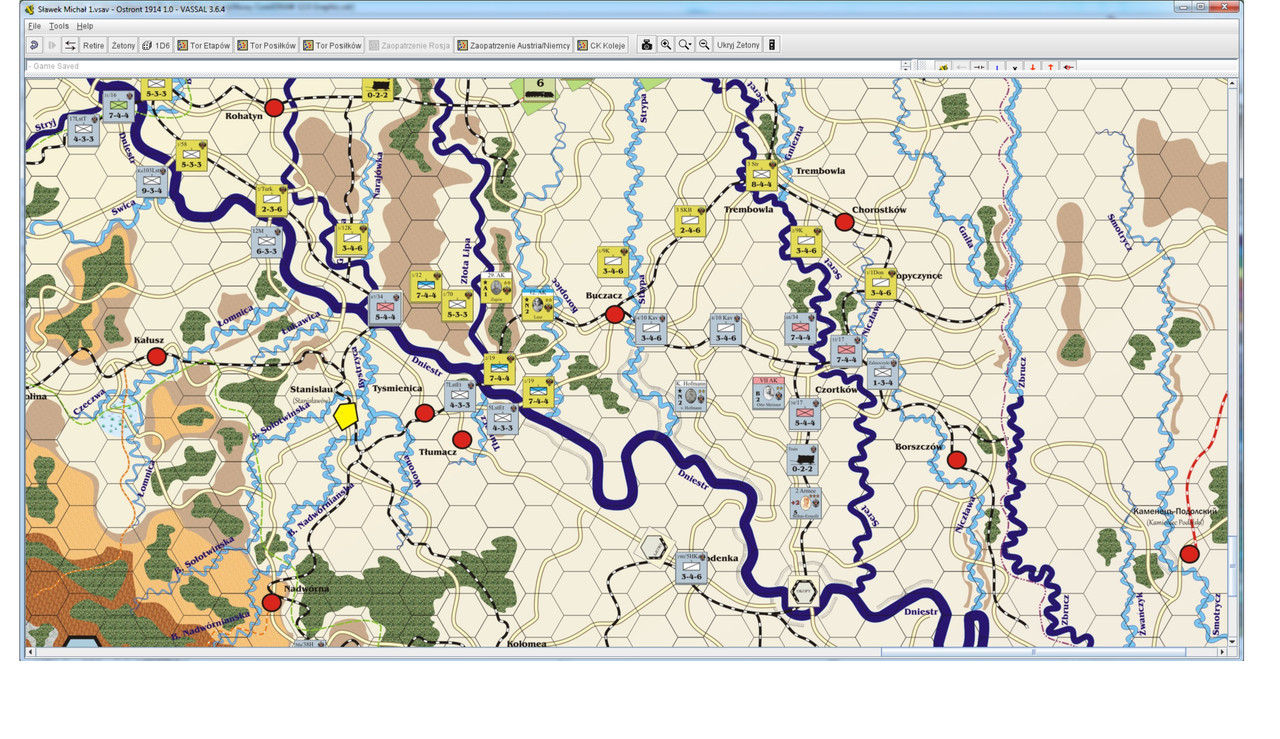Image resolution: width=1280 pixels, height=739 pixels.
Task: Open the Tor Etapów chart
Action: point(204,45)
